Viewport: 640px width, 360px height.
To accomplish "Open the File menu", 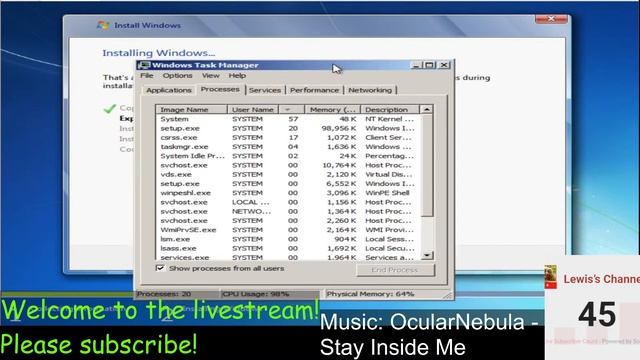I will [147, 76].
